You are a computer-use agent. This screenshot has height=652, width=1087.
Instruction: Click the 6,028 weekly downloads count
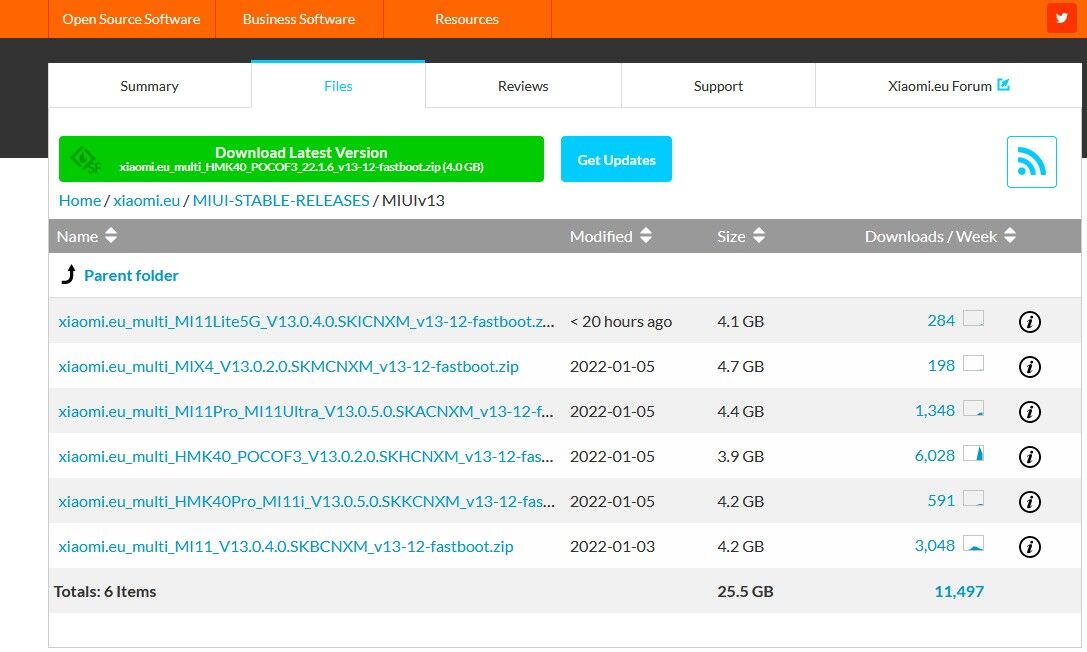(x=934, y=455)
